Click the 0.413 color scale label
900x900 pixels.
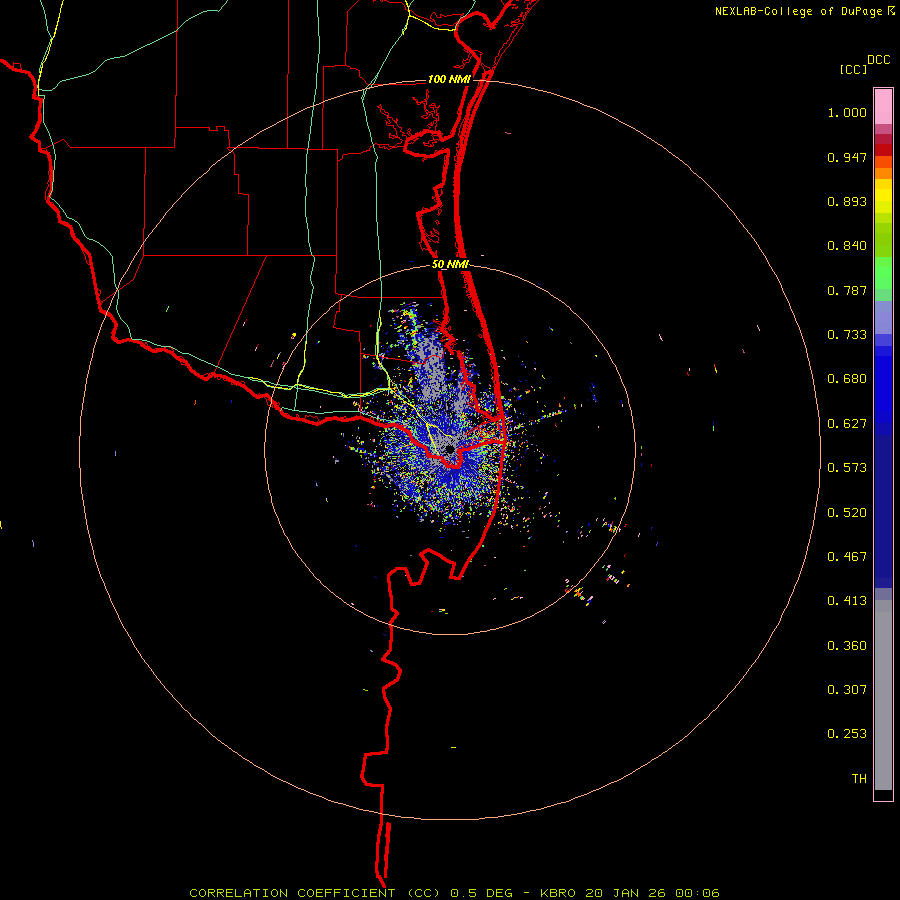(x=847, y=601)
